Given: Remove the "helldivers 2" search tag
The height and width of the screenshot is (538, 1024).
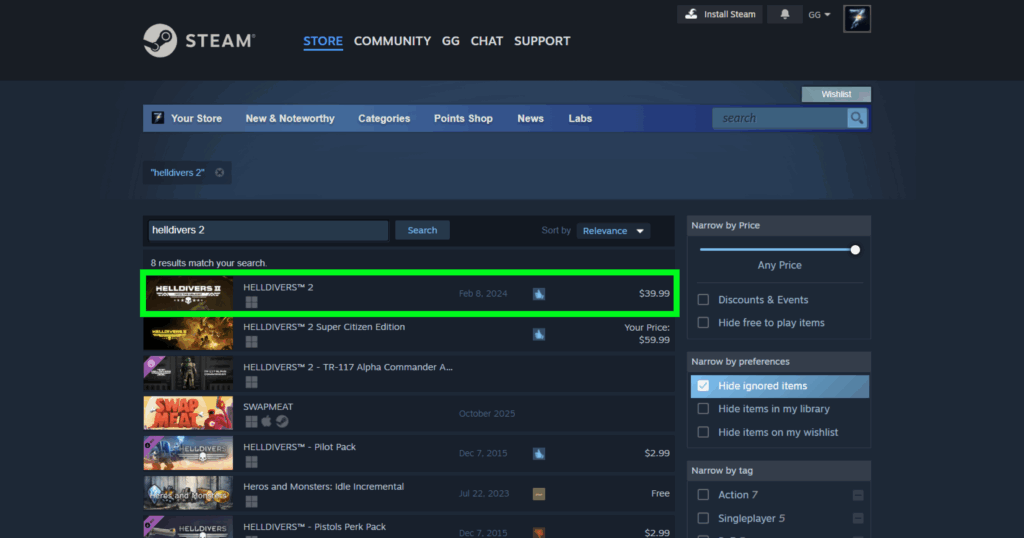Looking at the screenshot, I should coord(219,172).
